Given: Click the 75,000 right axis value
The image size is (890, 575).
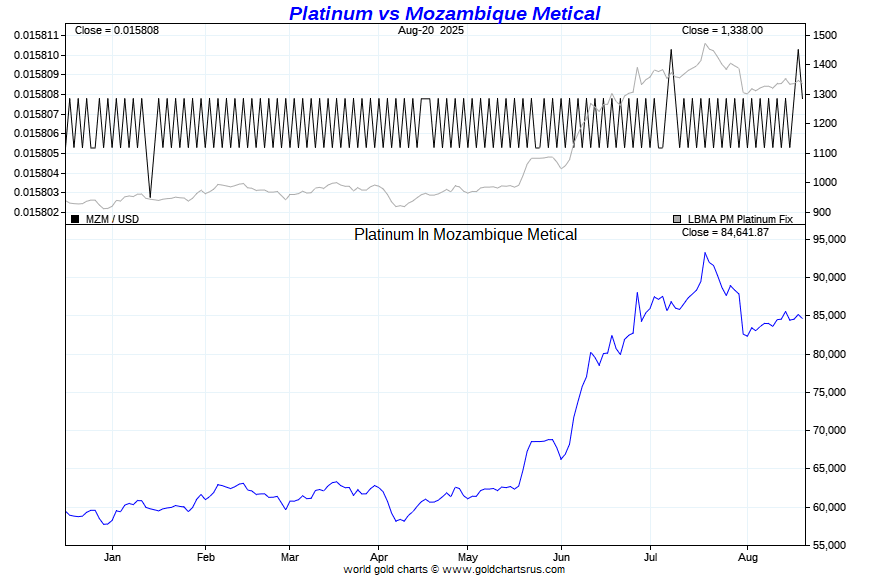Looking at the screenshot, I should coord(829,392).
